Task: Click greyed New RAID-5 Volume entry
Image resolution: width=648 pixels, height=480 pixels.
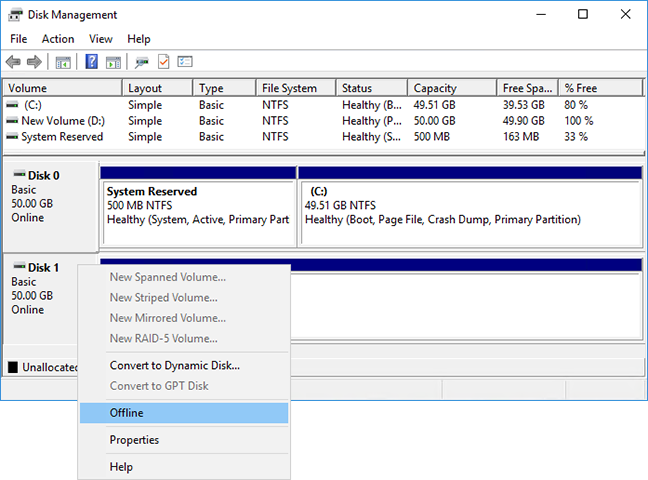Action: pyautogui.click(x=184, y=339)
